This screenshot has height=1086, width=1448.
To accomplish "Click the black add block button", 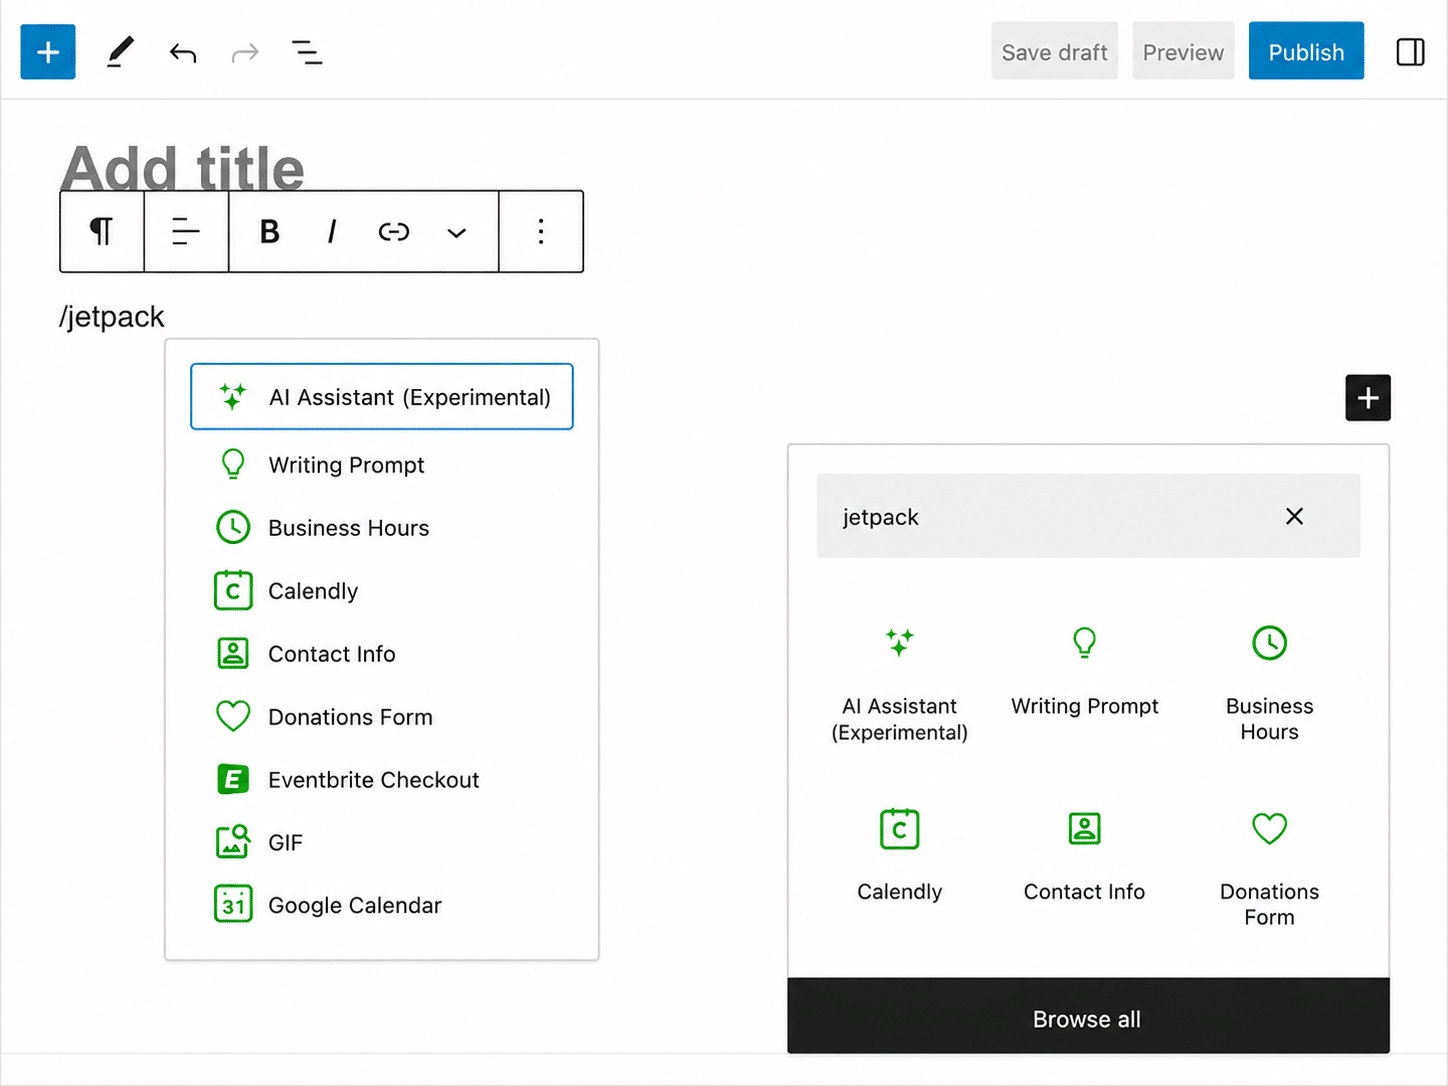I will (x=1368, y=398).
